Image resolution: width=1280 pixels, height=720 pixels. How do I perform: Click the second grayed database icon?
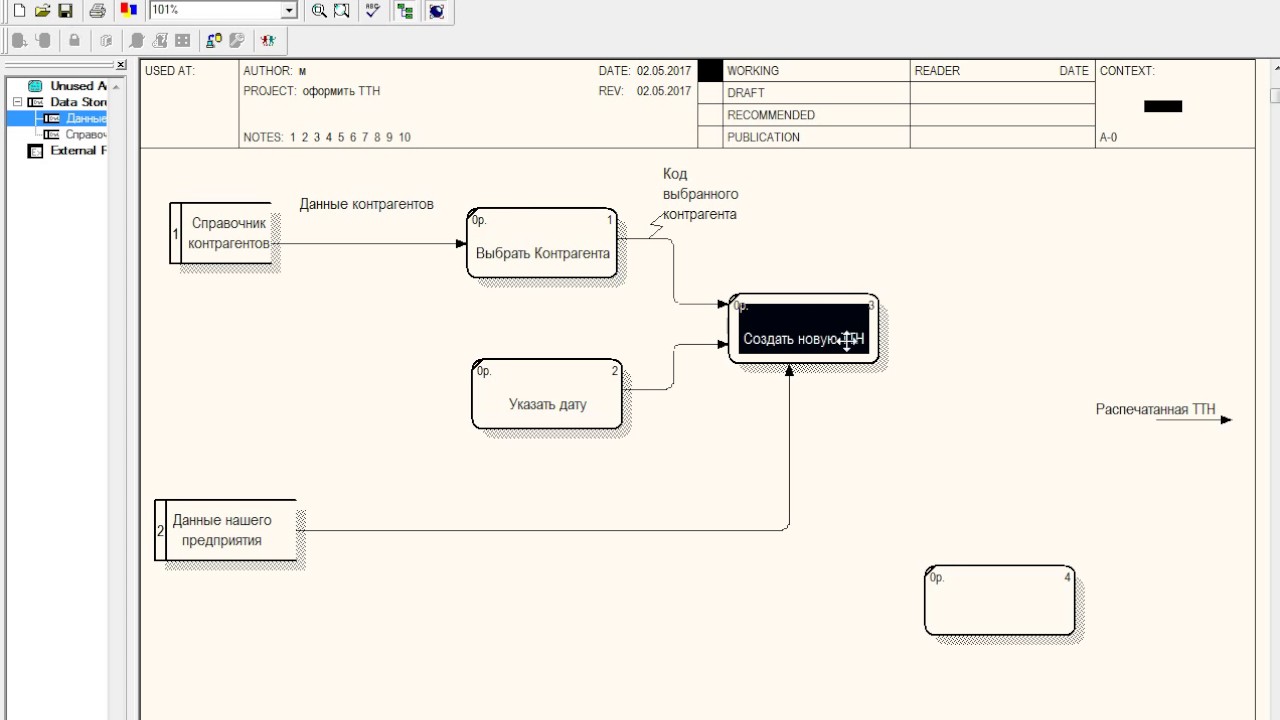point(43,40)
